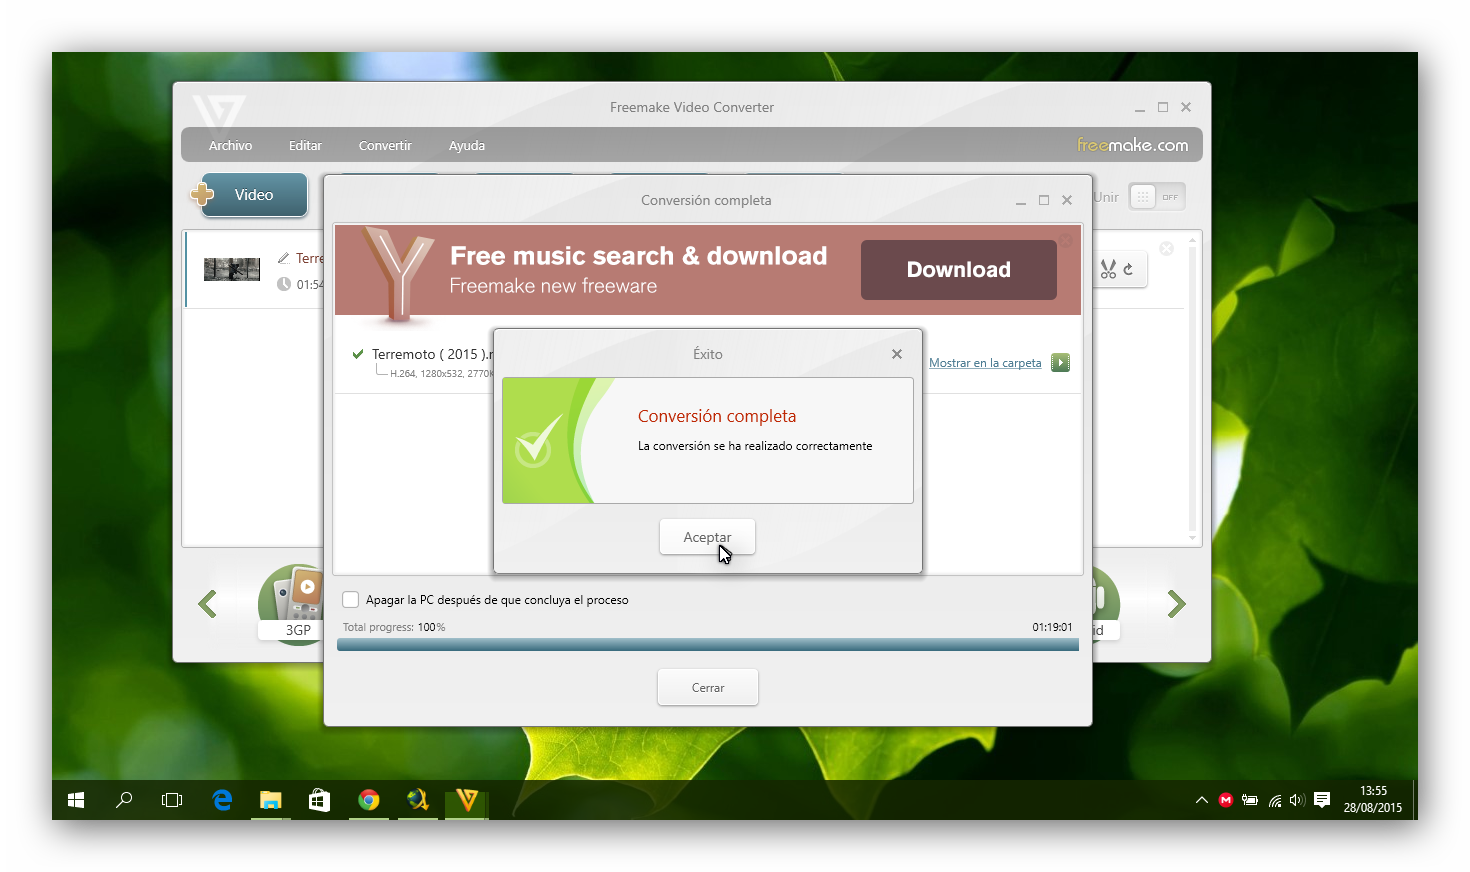The width and height of the screenshot is (1470, 872).
Task: Open the Ayuda menu
Action: click(x=466, y=146)
